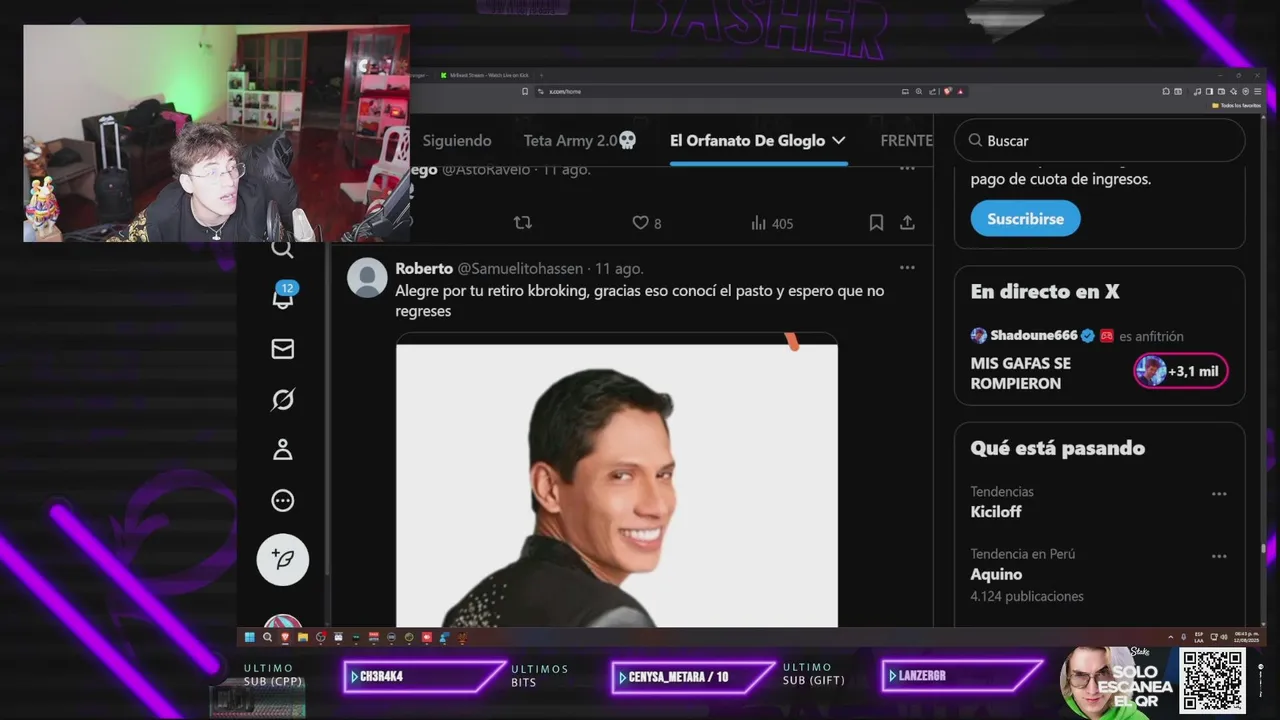Click the browser zoom magnifier icon in address bar
This screenshot has width=1280, height=720.
point(919,91)
